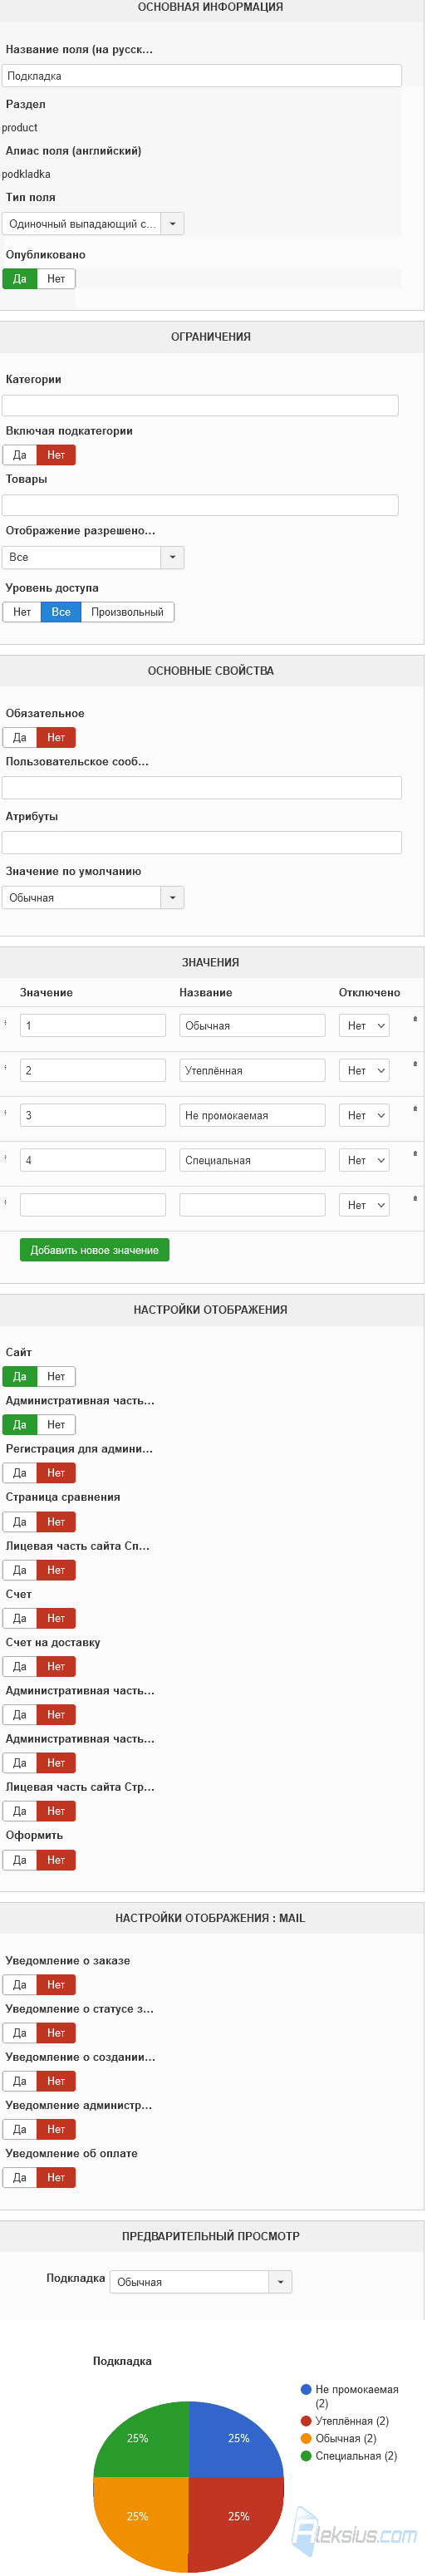Choose Нет for Уровень доступа
Screen dimensions: 427x2576
click(22, 612)
